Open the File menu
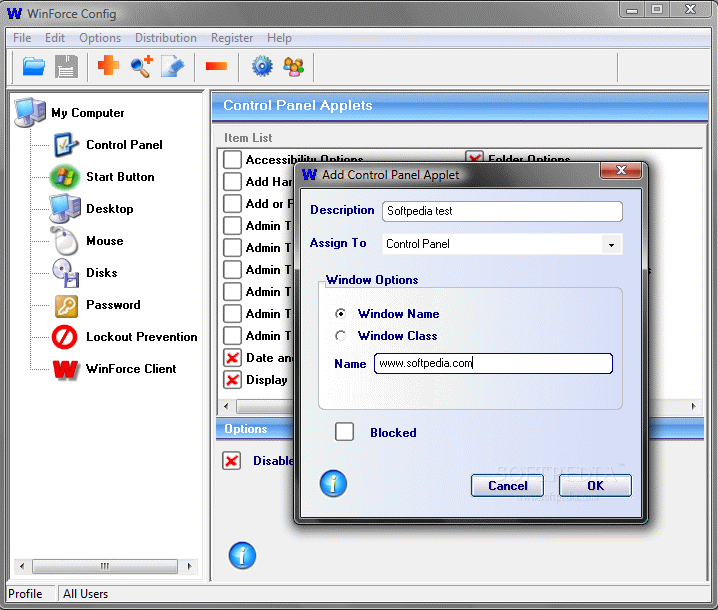The image size is (718, 610). (x=22, y=38)
